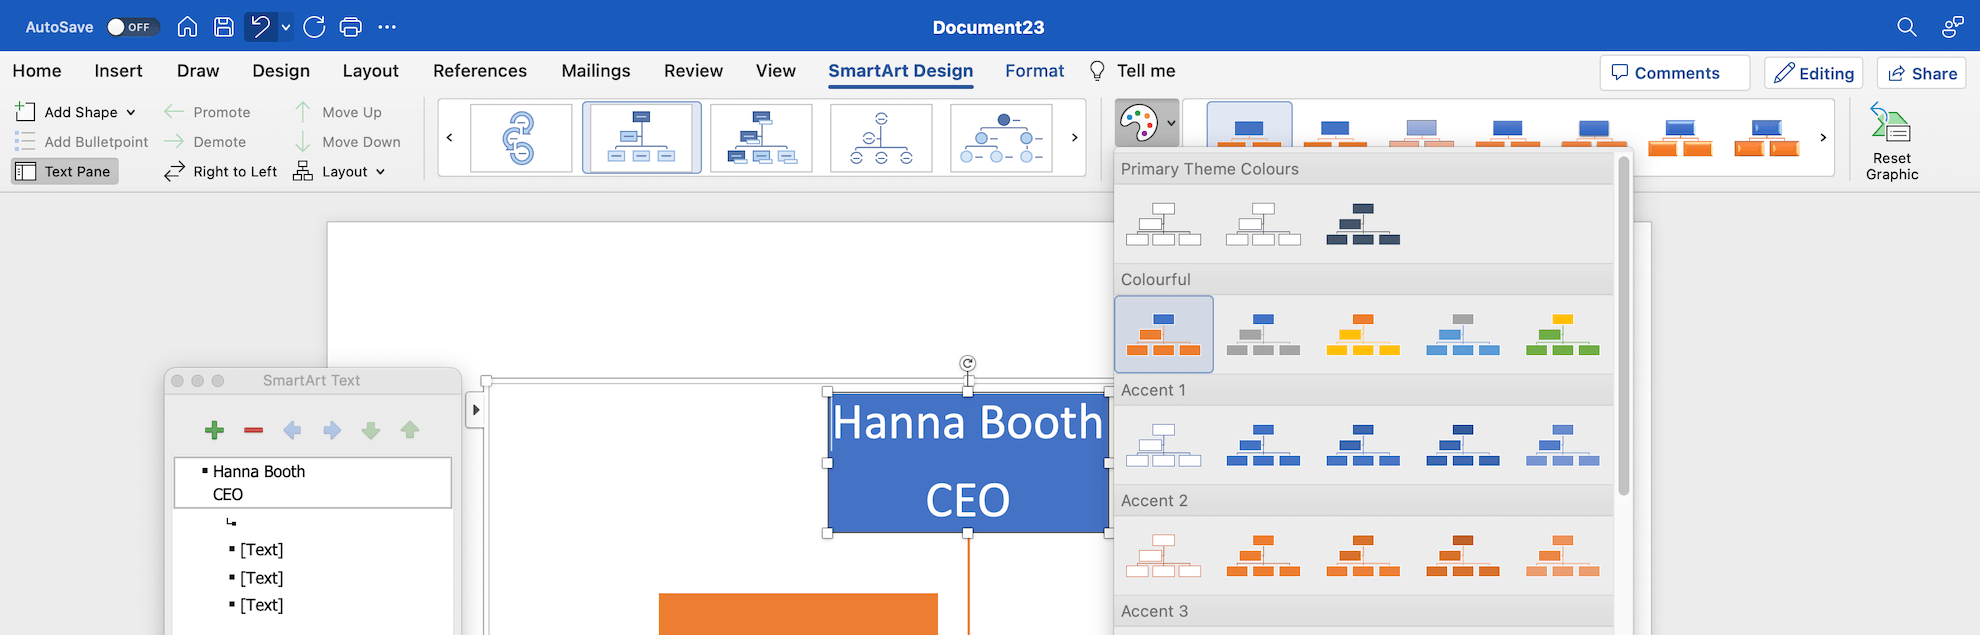Click the Share button
Image resolution: width=1980 pixels, height=635 pixels.
pos(1922,73)
